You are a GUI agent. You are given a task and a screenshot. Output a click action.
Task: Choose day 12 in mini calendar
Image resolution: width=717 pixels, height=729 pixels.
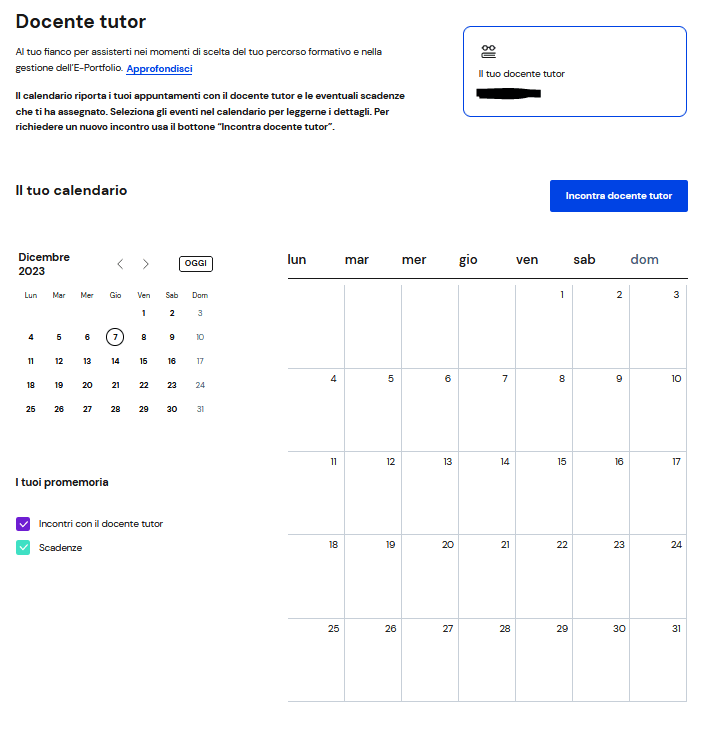click(x=59, y=361)
